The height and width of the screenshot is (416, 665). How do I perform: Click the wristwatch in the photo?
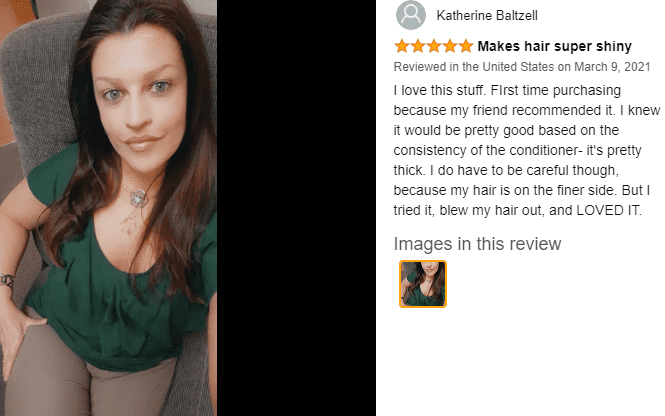point(7,280)
